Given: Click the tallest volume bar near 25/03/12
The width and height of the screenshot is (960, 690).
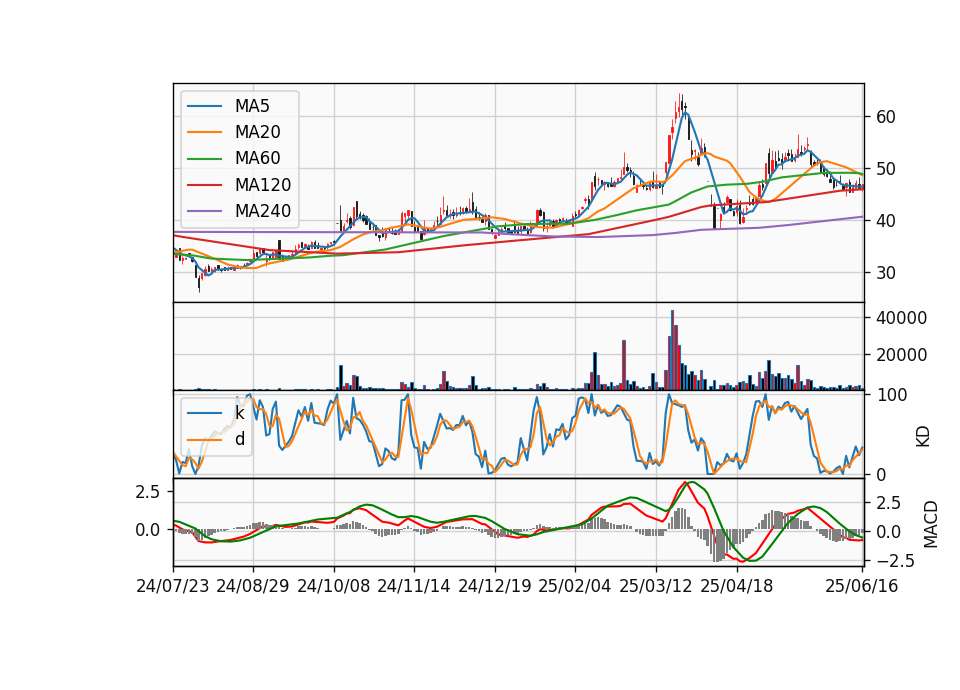Looking at the screenshot, I should (672, 350).
